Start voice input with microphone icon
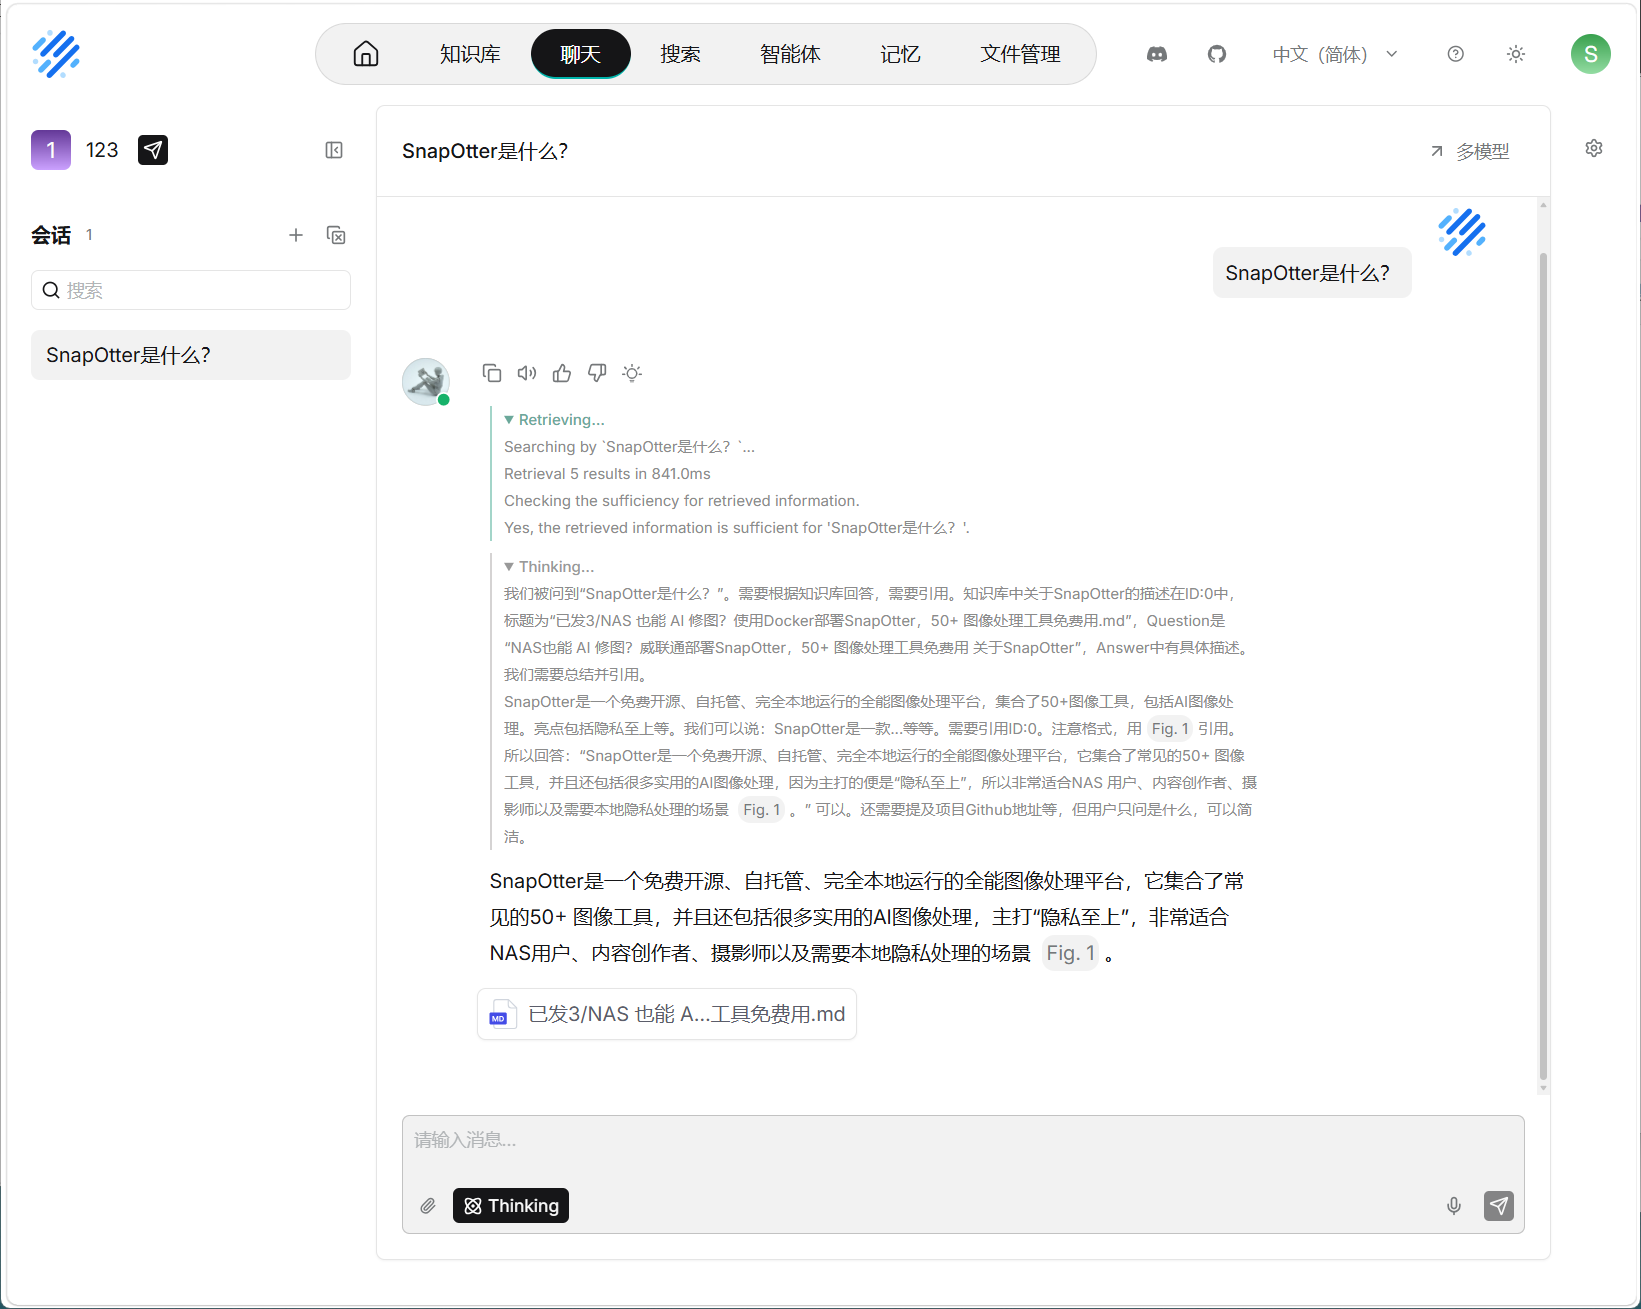1641x1309 pixels. (1454, 1206)
